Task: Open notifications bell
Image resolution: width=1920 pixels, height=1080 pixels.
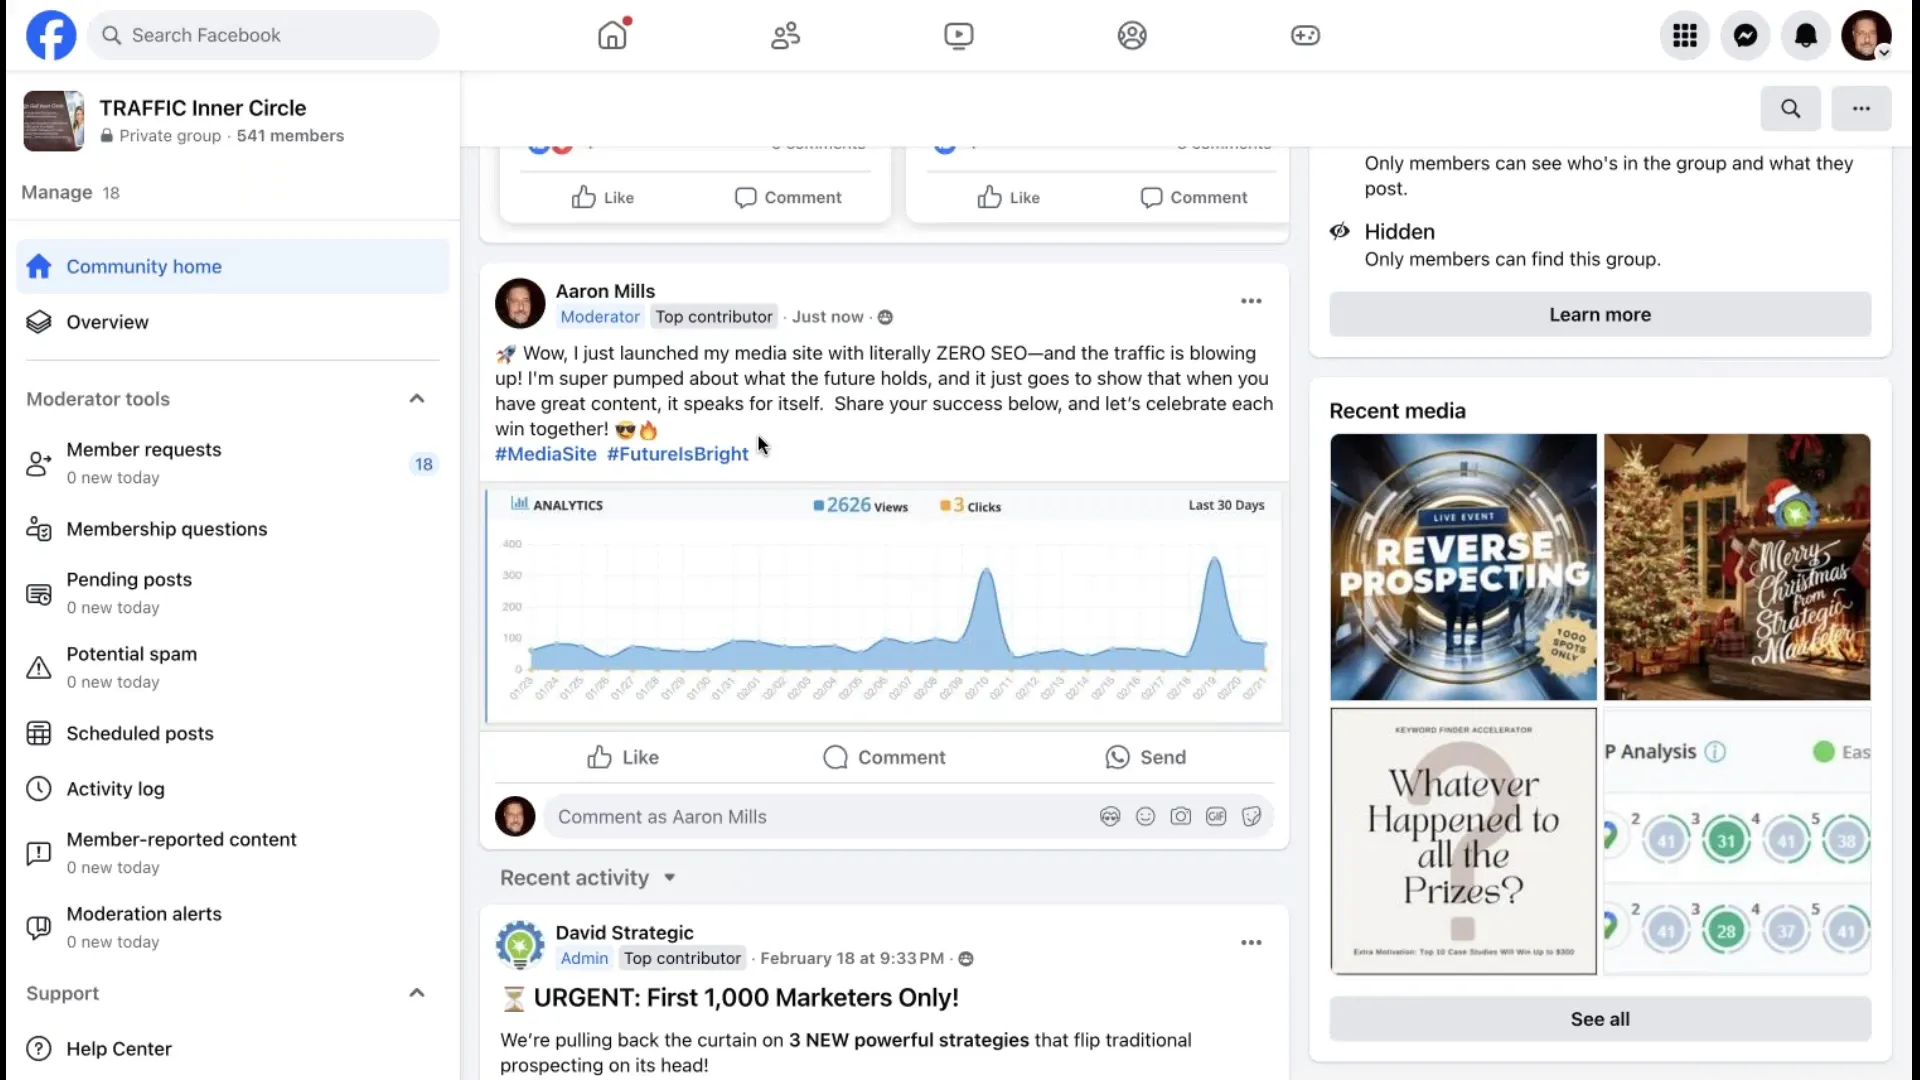Action: coord(1805,35)
